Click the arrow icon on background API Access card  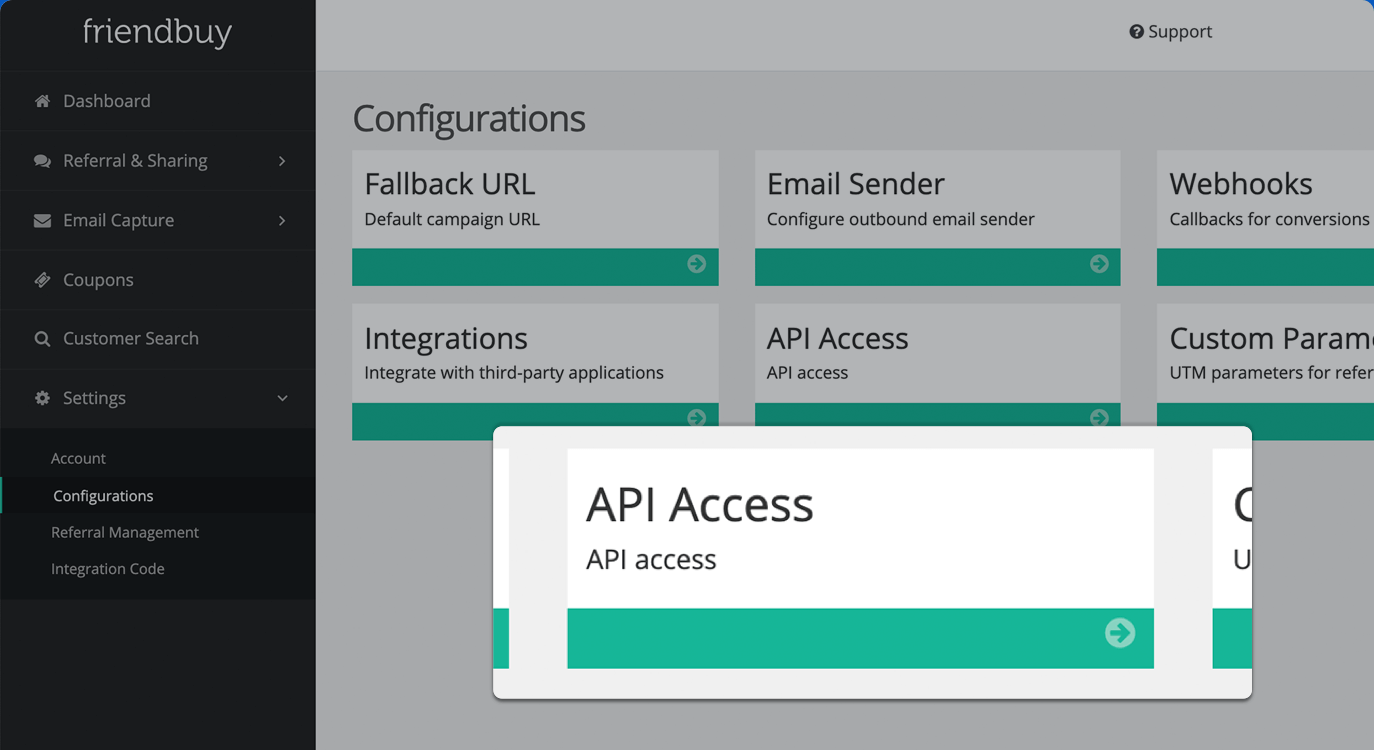click(x=1099, y=417)
